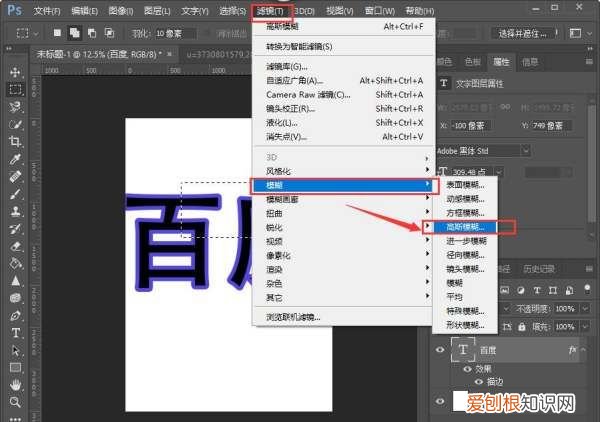This screenshot has height=422, width=600.
Task: Click Intersect with Selection icon
Action: point(109,33)
